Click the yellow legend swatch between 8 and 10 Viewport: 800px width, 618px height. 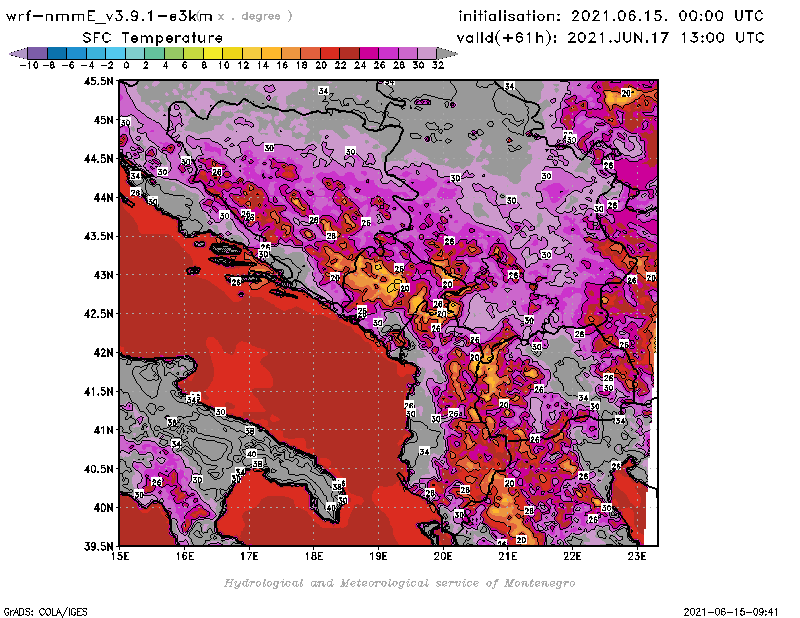213,54
